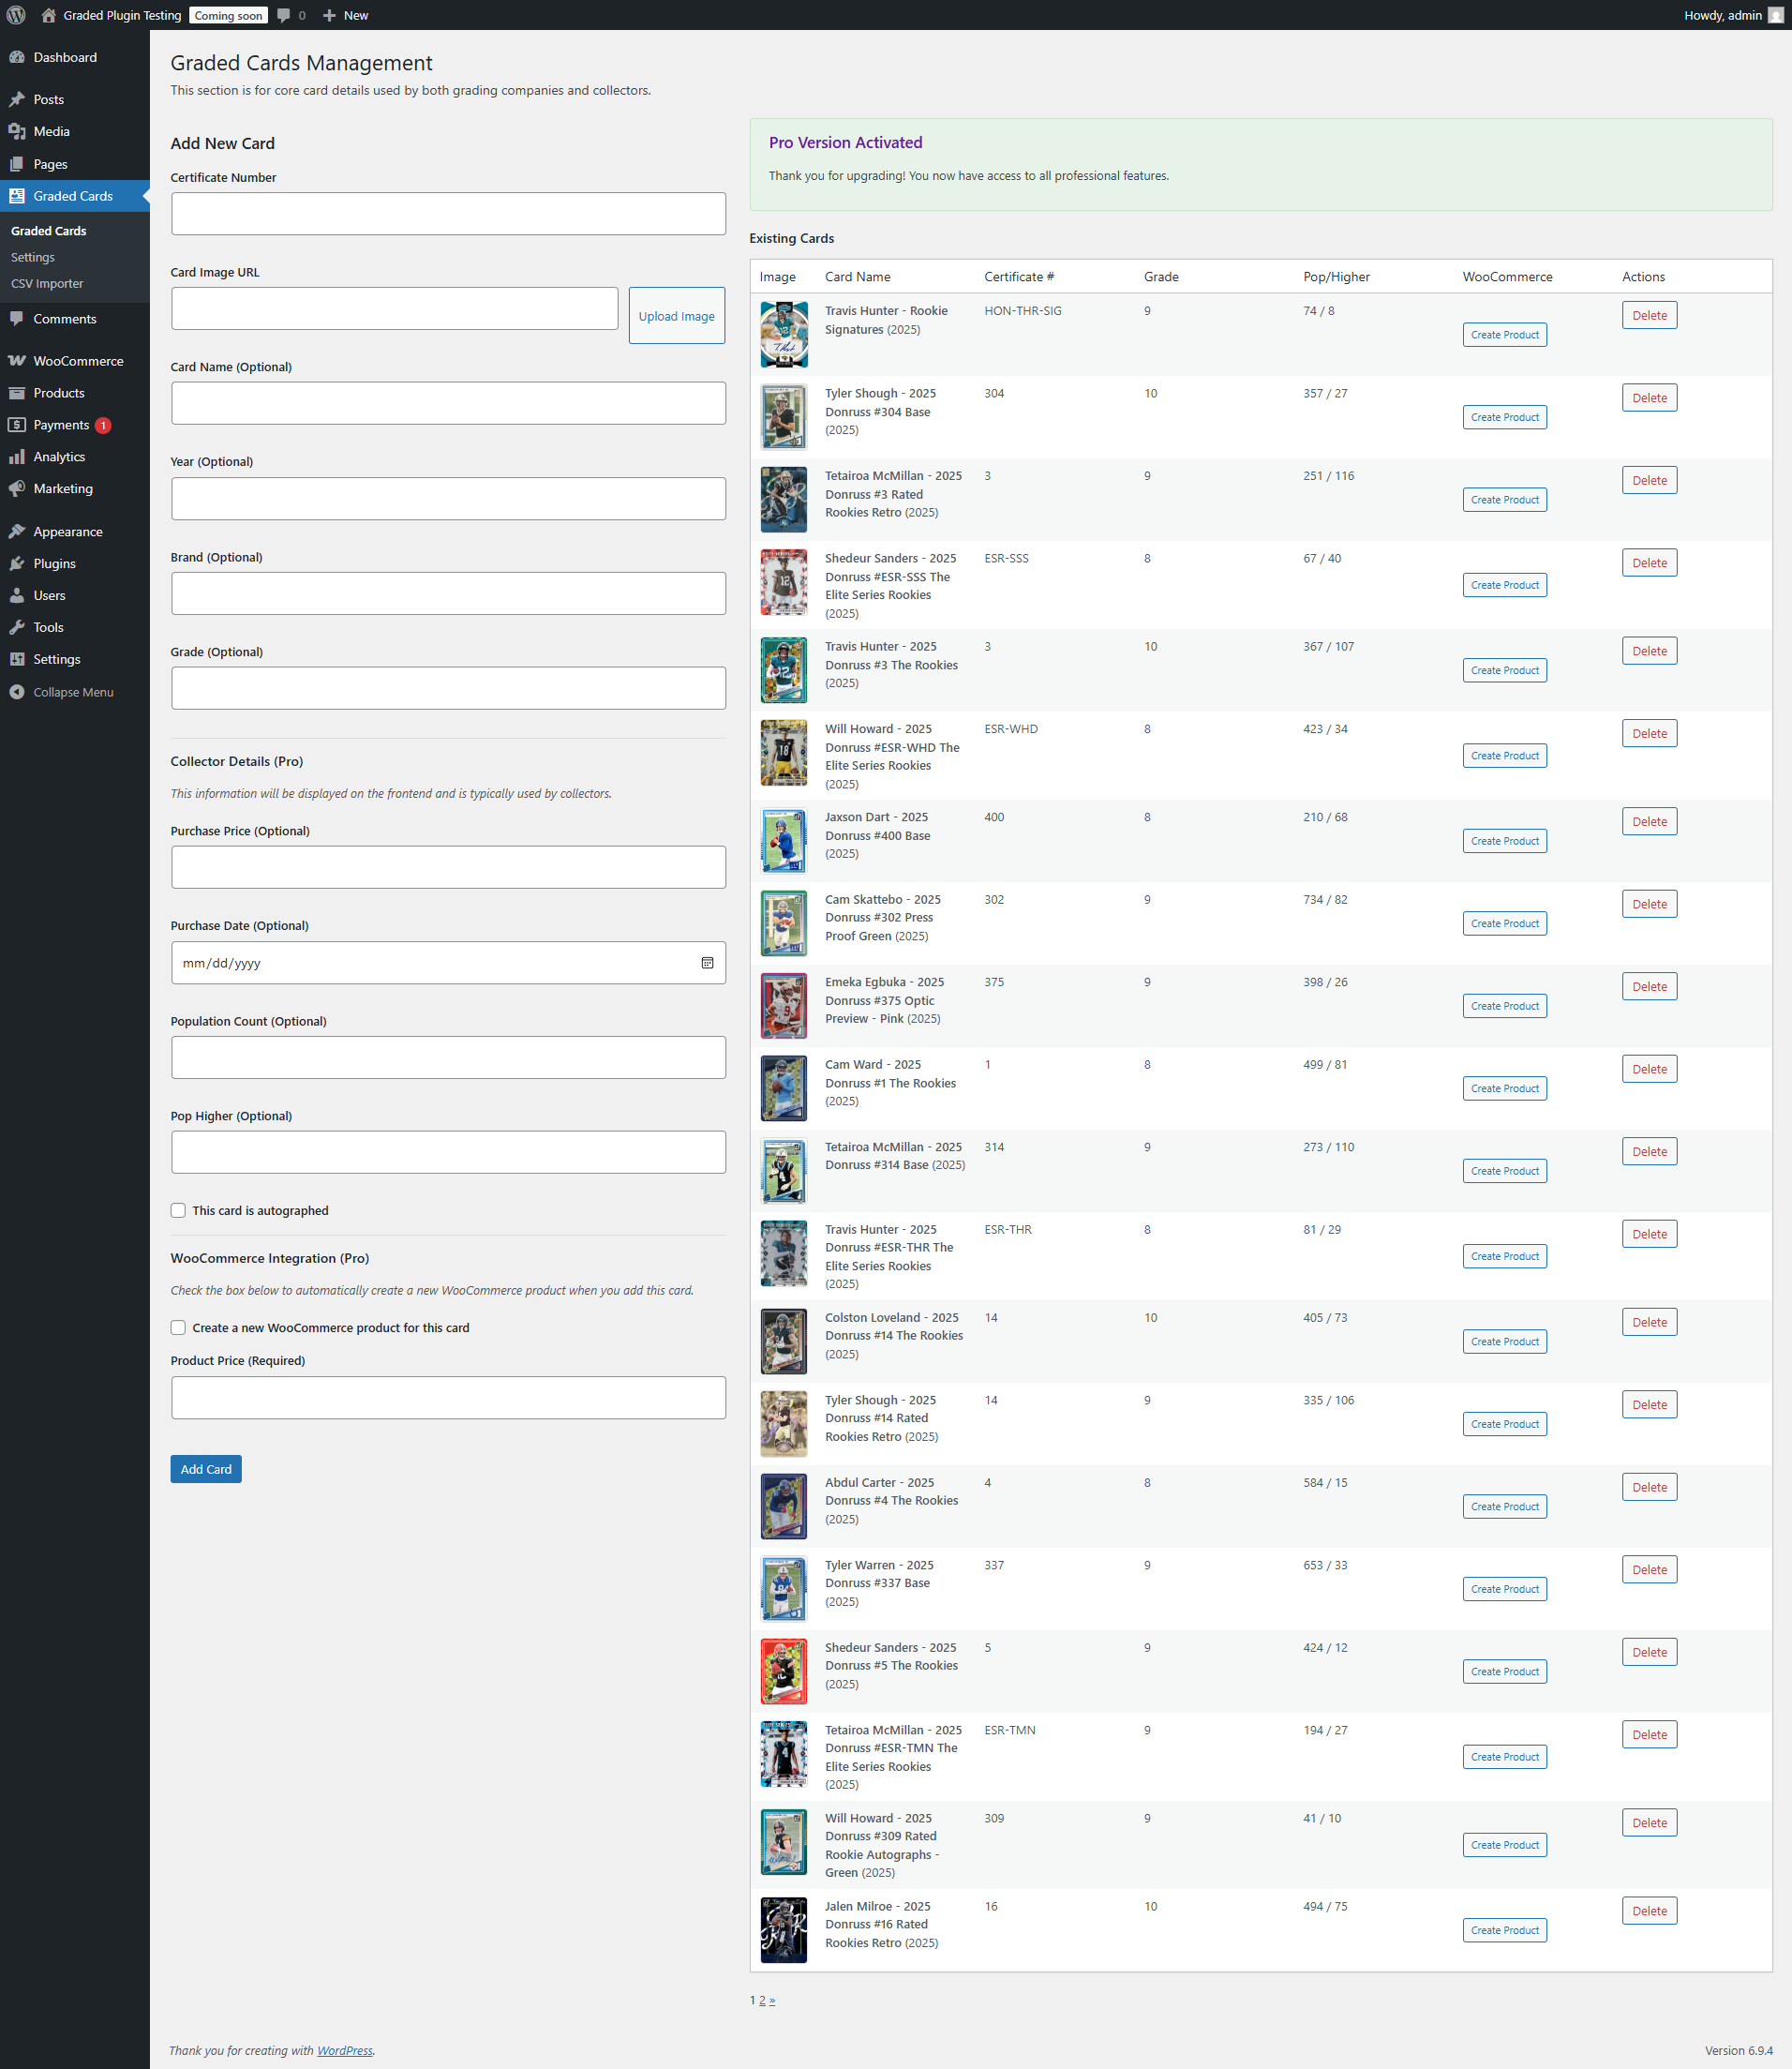Click the Cam Ward card thumbnail

click(783, 1088)
